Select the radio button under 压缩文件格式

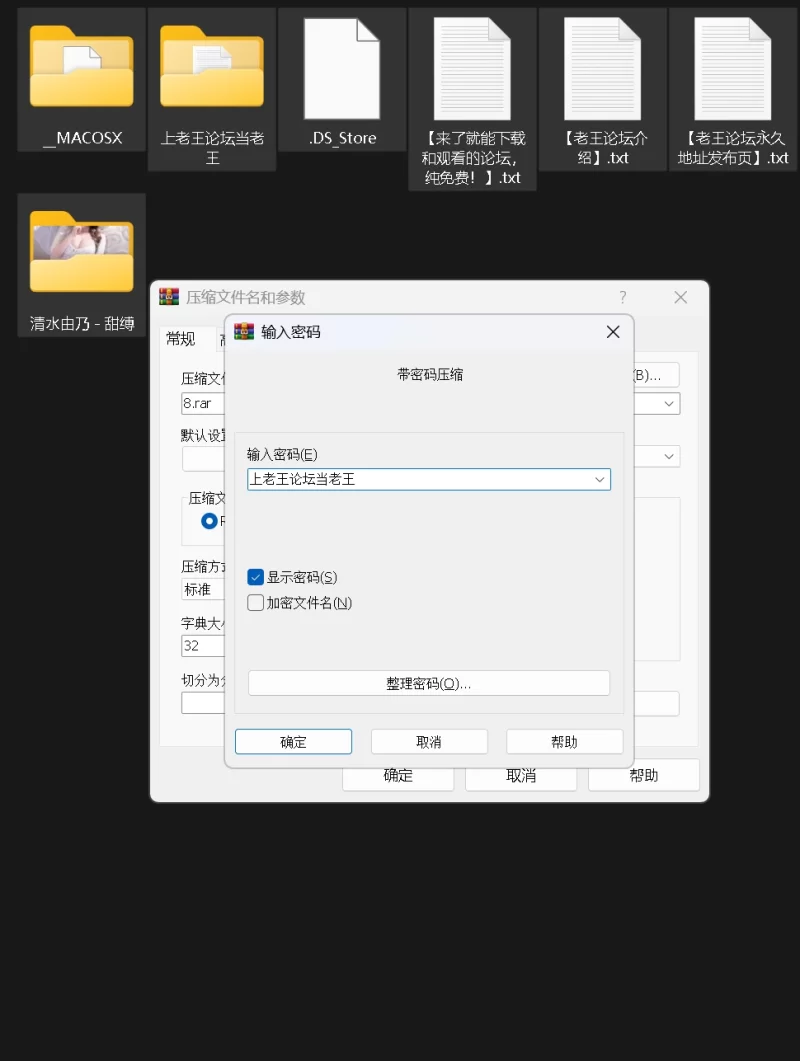pos(209,521)
